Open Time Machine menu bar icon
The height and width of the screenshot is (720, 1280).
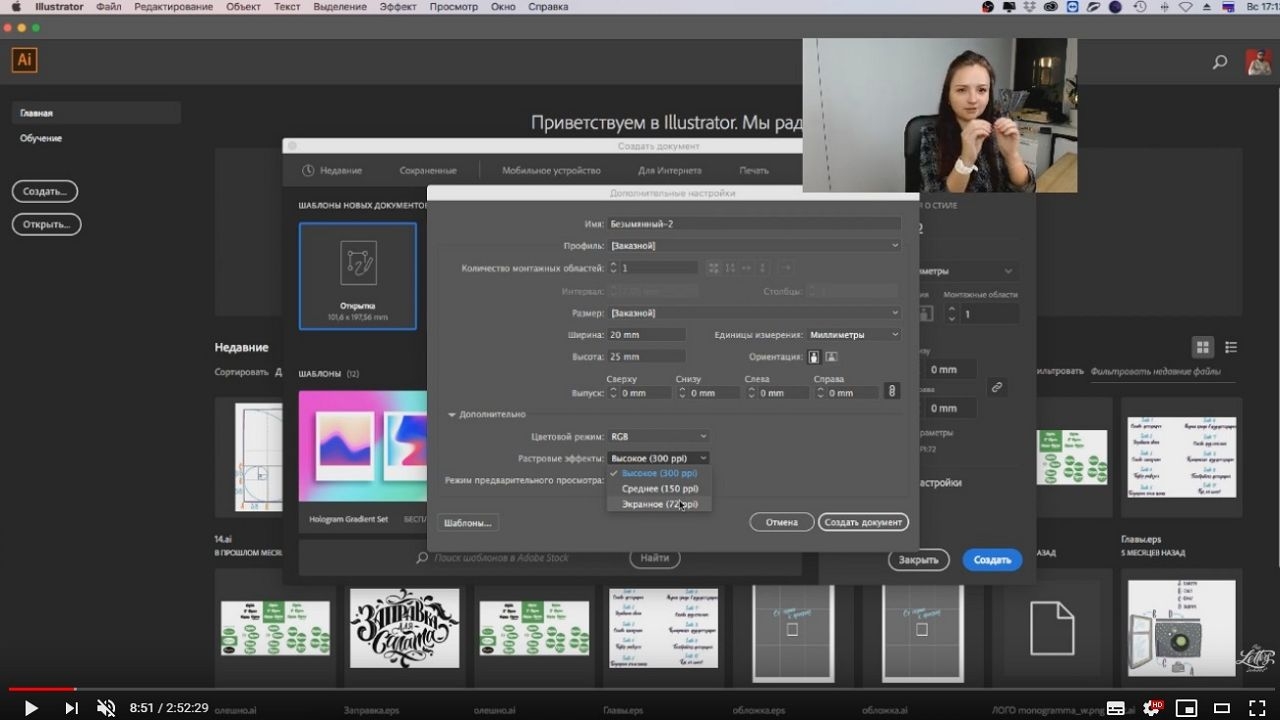pos(1140,7)
